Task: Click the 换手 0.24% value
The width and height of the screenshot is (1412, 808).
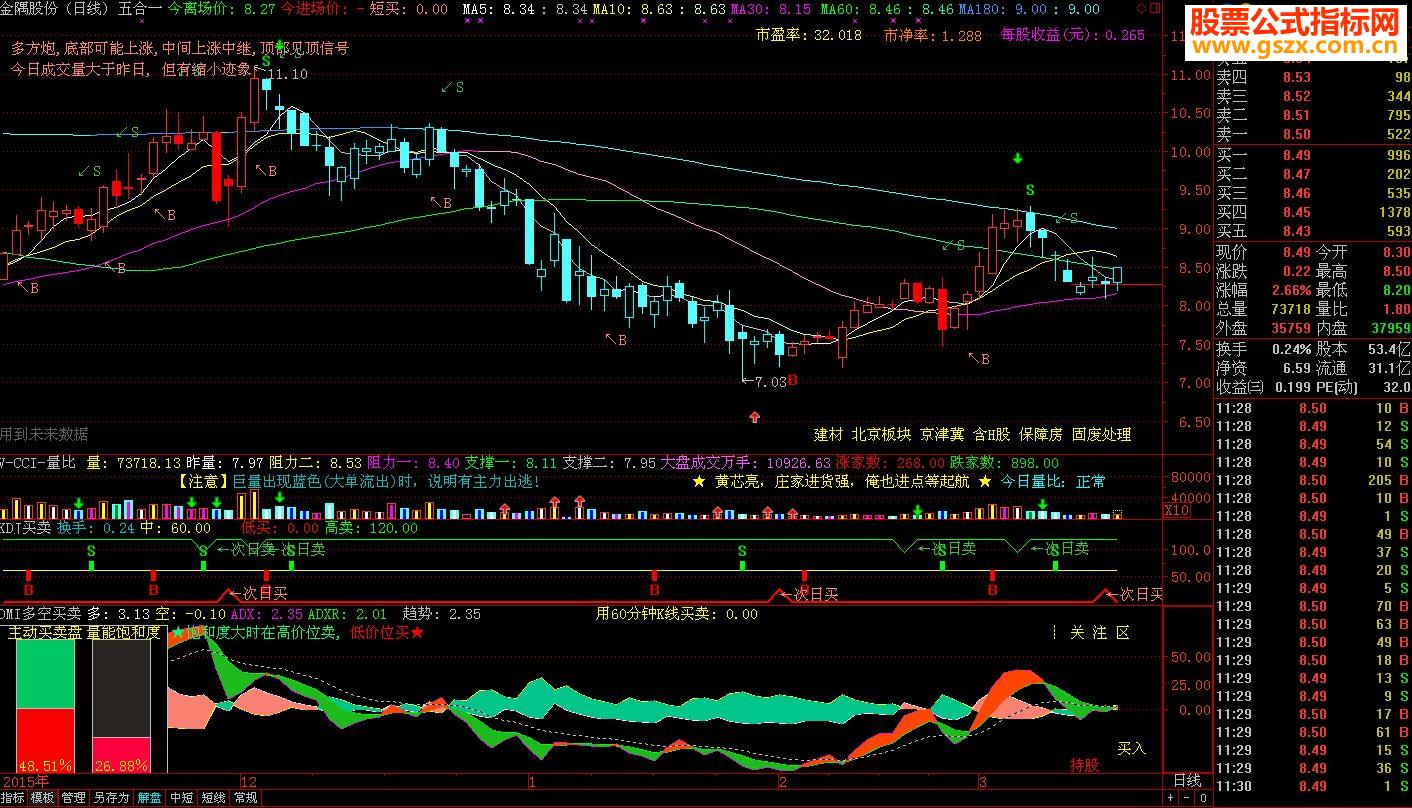Action: click(x=1291, y=349)
